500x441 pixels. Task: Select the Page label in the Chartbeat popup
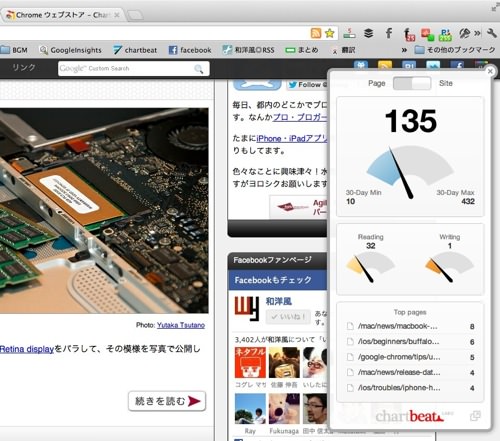377,83
